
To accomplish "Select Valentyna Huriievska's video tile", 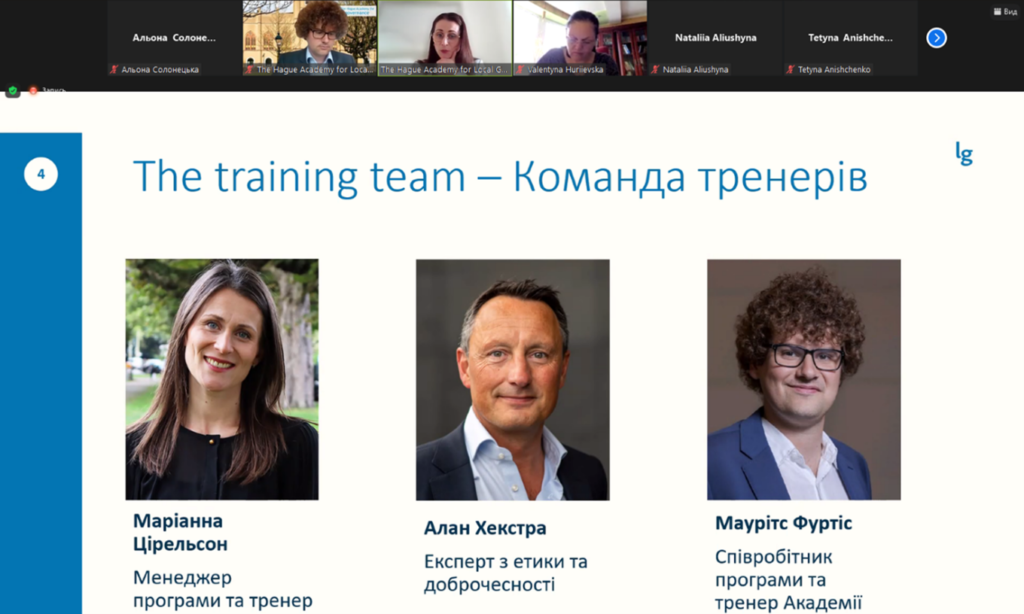I will click(580, 38).
